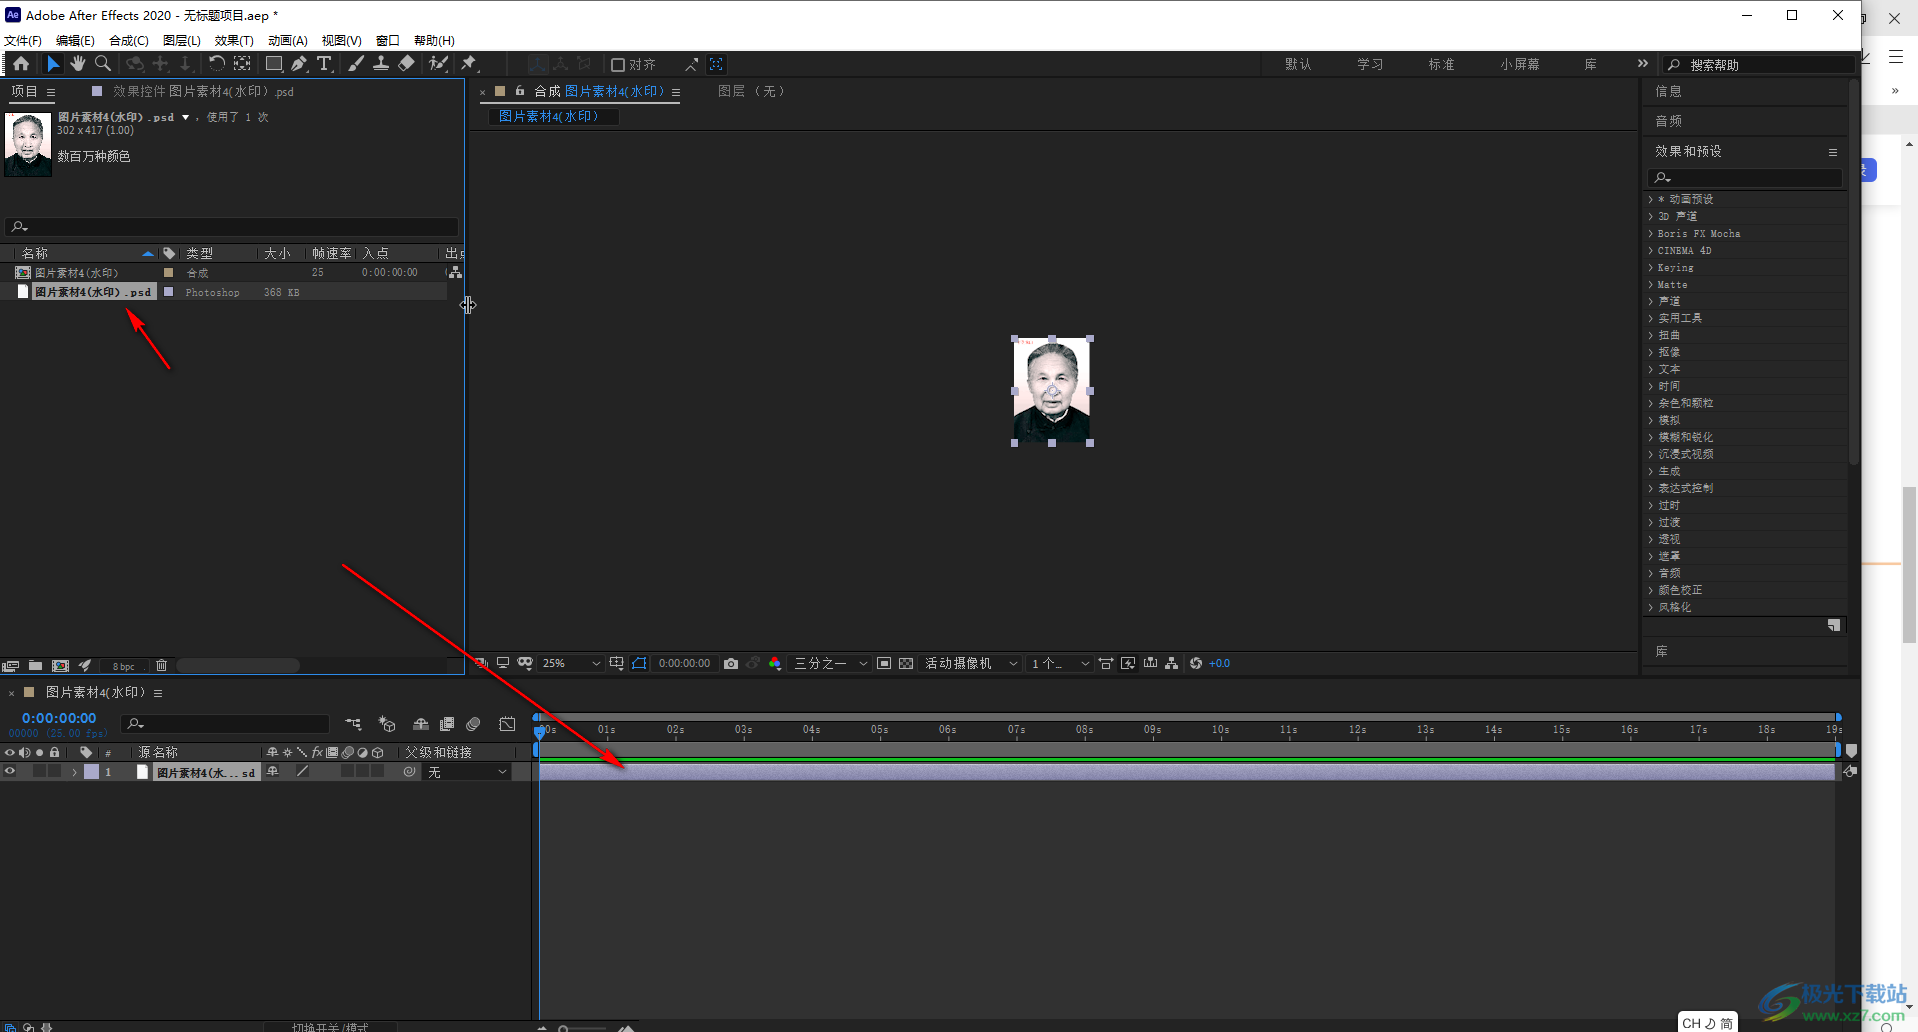Toggle mask and shape path visibility
Viewport: 1918px width, 1032px height.
pyautogui.click(x=640, y=664)
